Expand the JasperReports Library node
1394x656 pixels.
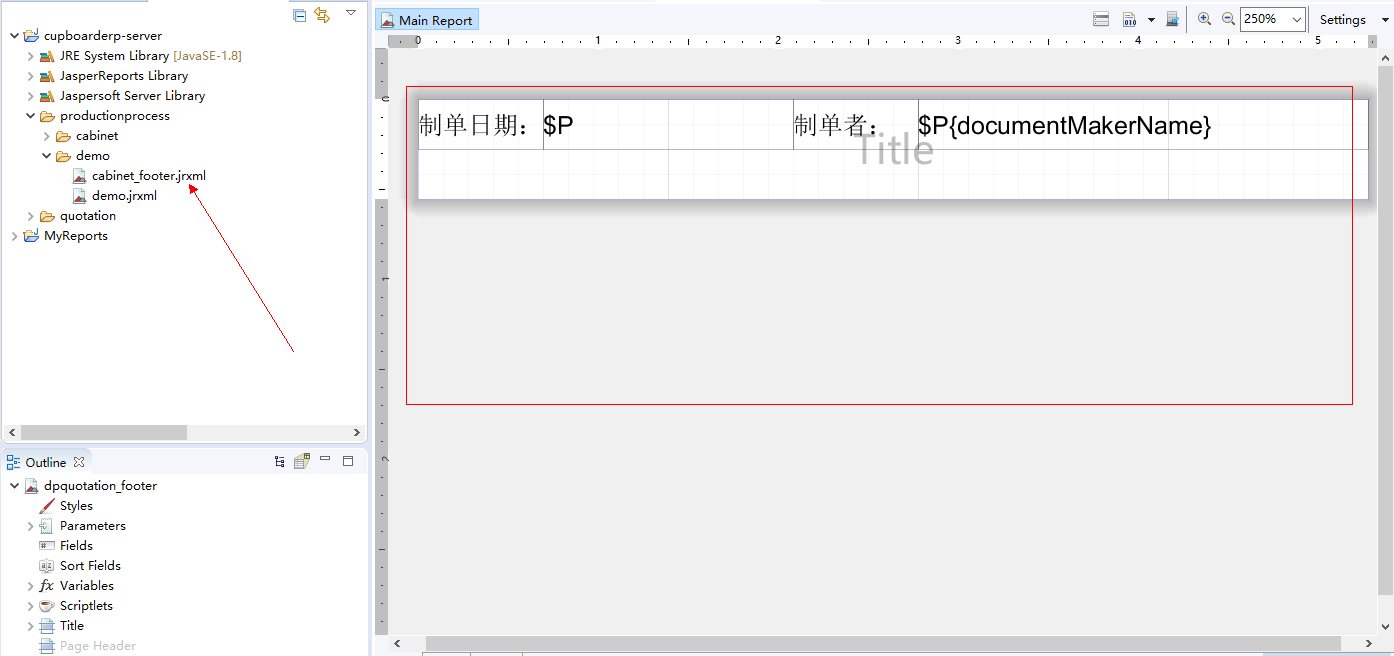(x=30, y=76)
